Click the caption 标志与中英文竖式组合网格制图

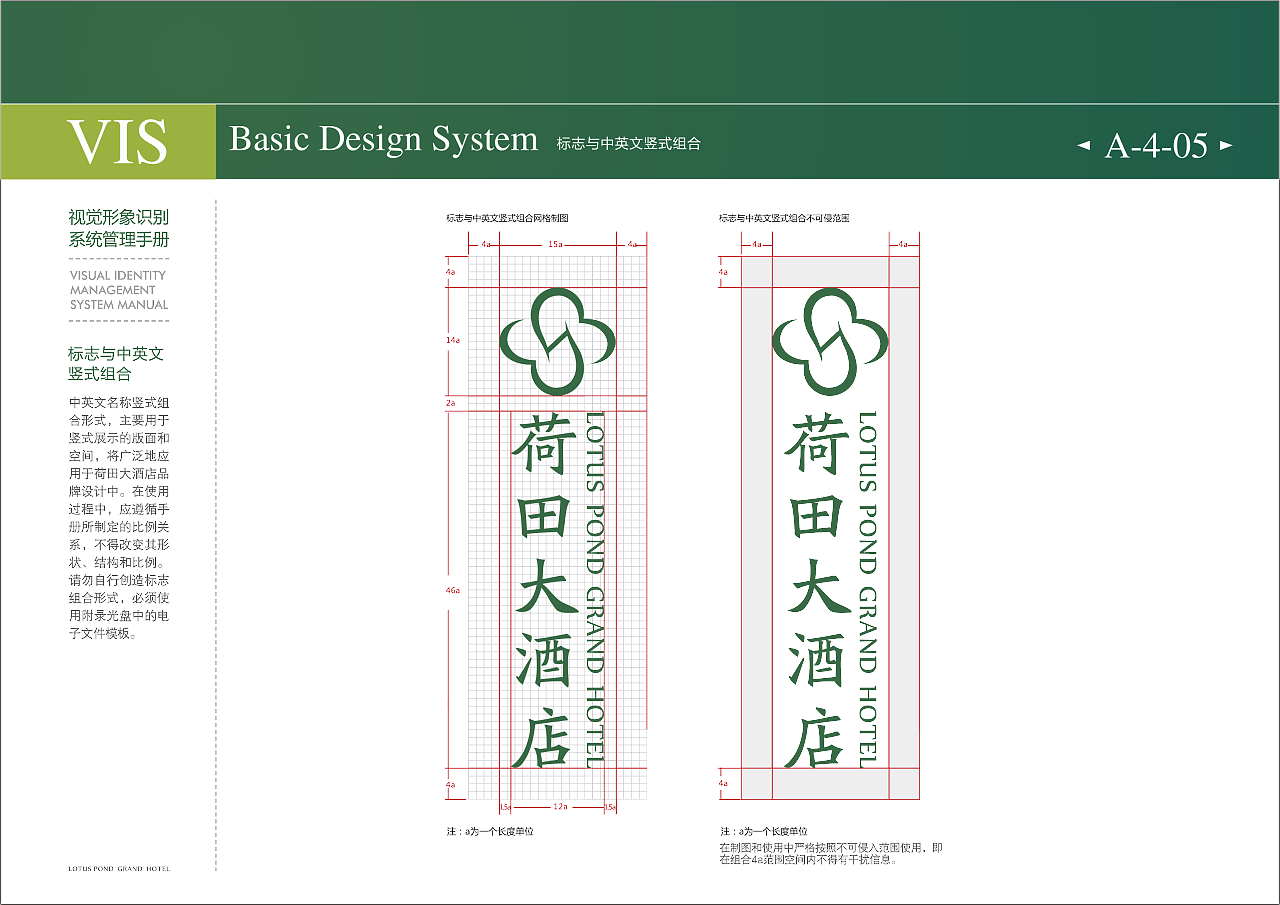click(x=507, y=217)
